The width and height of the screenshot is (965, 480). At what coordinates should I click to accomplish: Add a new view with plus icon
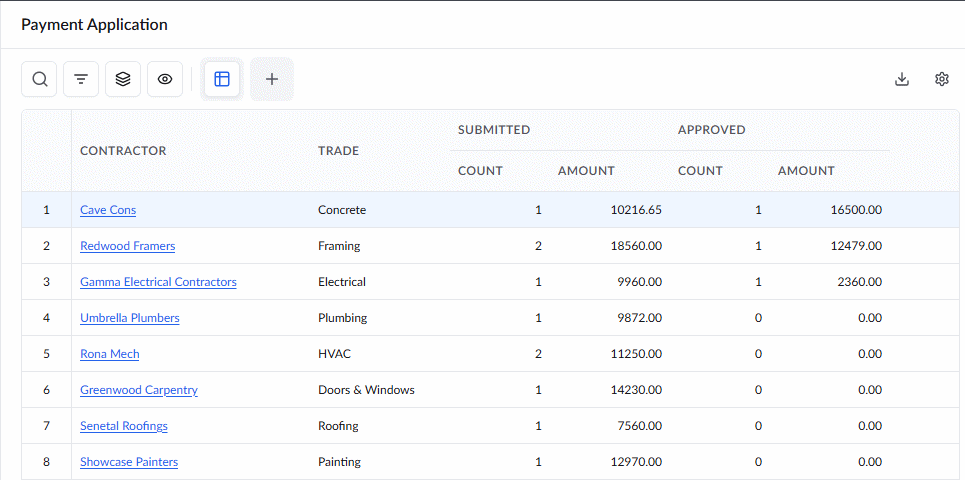272,79
